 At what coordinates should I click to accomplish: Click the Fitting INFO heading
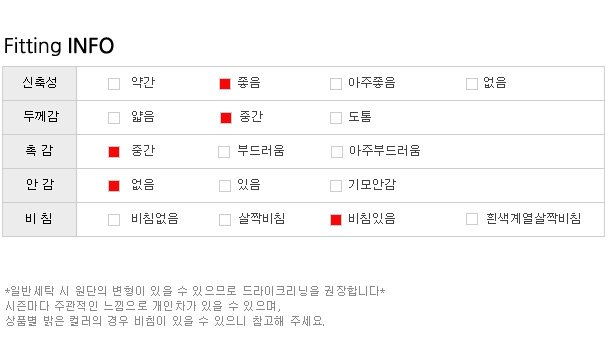pyautogui.click(x=59, y=46)
